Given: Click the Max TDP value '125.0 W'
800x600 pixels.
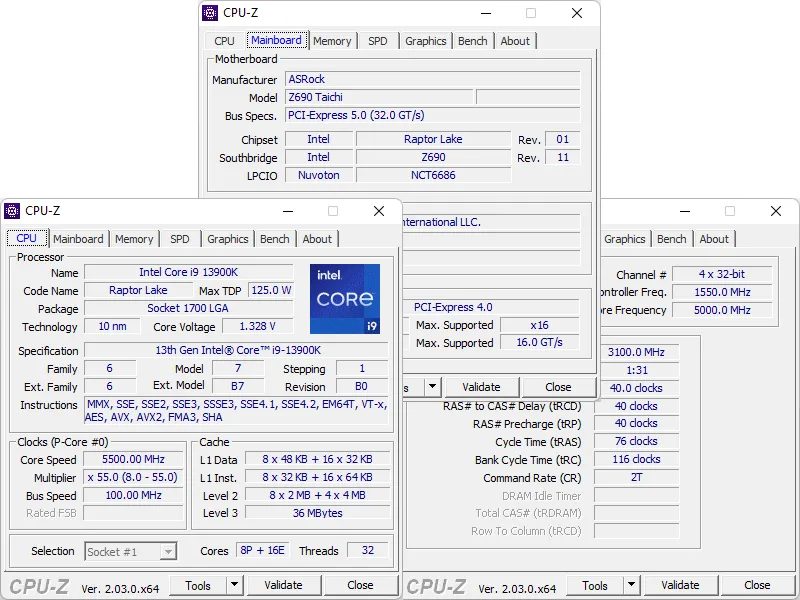Looking at the screenshot, I should click(x=271, y=290).
